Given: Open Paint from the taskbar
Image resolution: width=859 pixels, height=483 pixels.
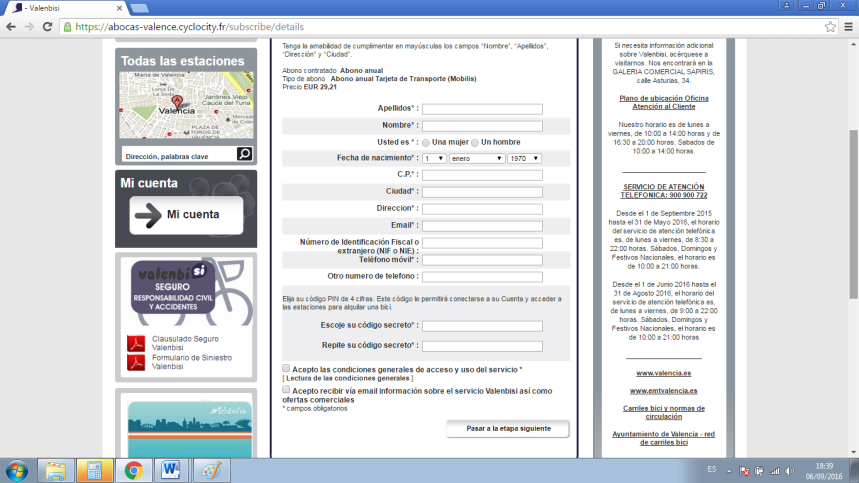Looking at the screenshot, I should click(211, 471).
